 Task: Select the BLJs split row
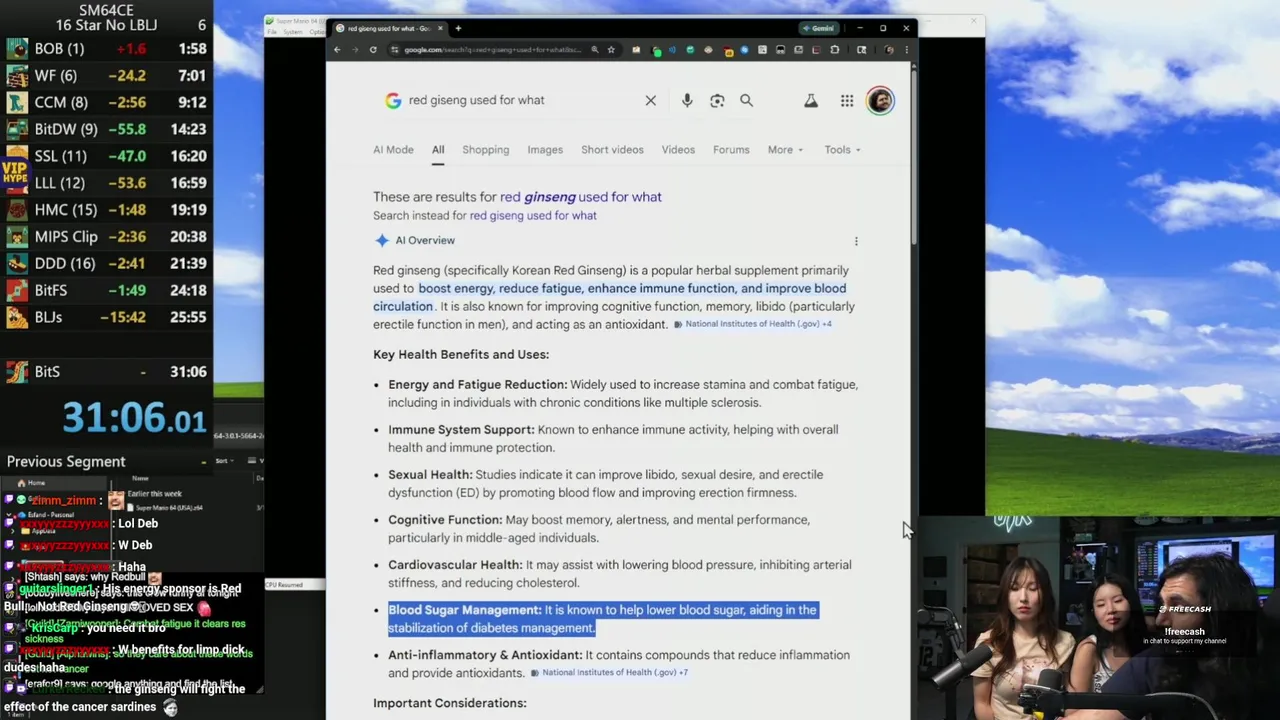pos(106,318)
